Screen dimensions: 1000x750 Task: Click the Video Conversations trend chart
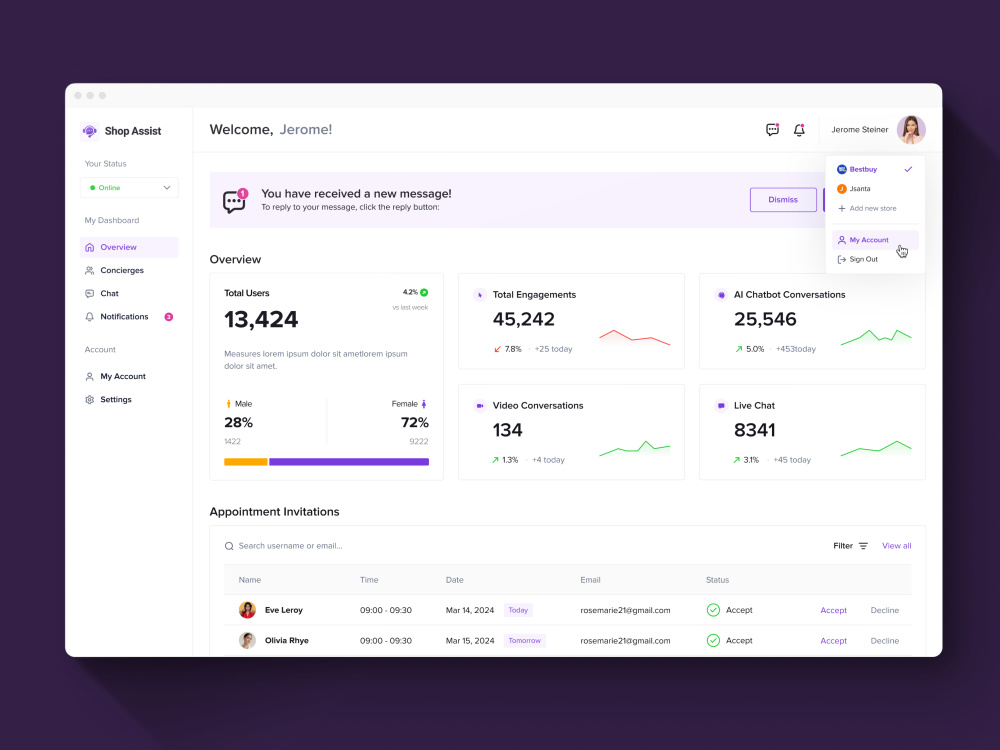(635, 448)
